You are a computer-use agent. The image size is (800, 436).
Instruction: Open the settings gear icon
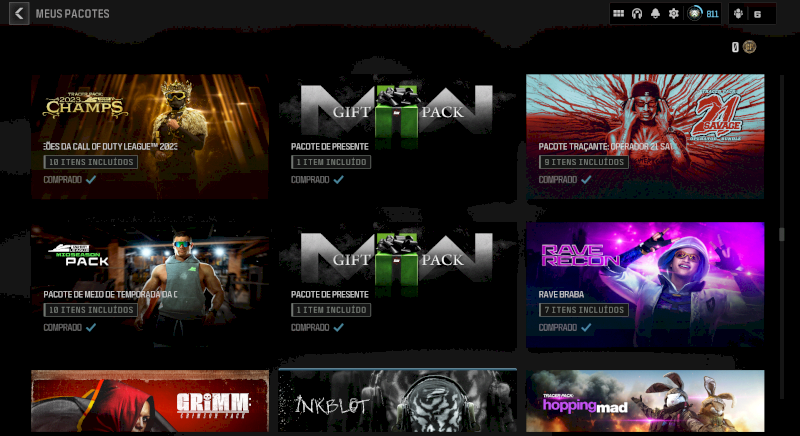673,14
